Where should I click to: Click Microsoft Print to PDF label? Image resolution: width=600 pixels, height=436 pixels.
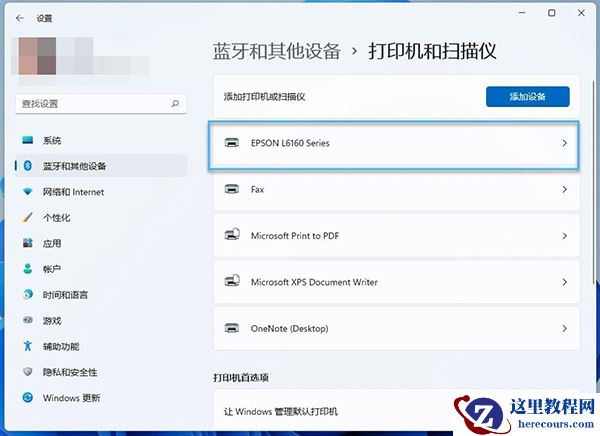[x=295, y=236]
